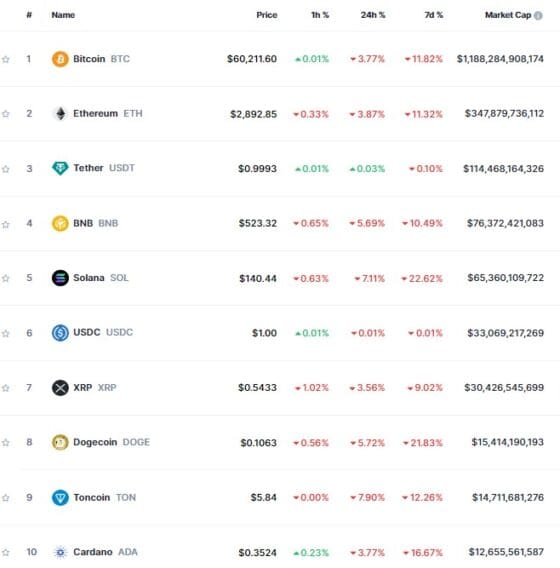Click the Toncoin blue logo icon
The image size is (560, 568).
(x=60, y=497)
